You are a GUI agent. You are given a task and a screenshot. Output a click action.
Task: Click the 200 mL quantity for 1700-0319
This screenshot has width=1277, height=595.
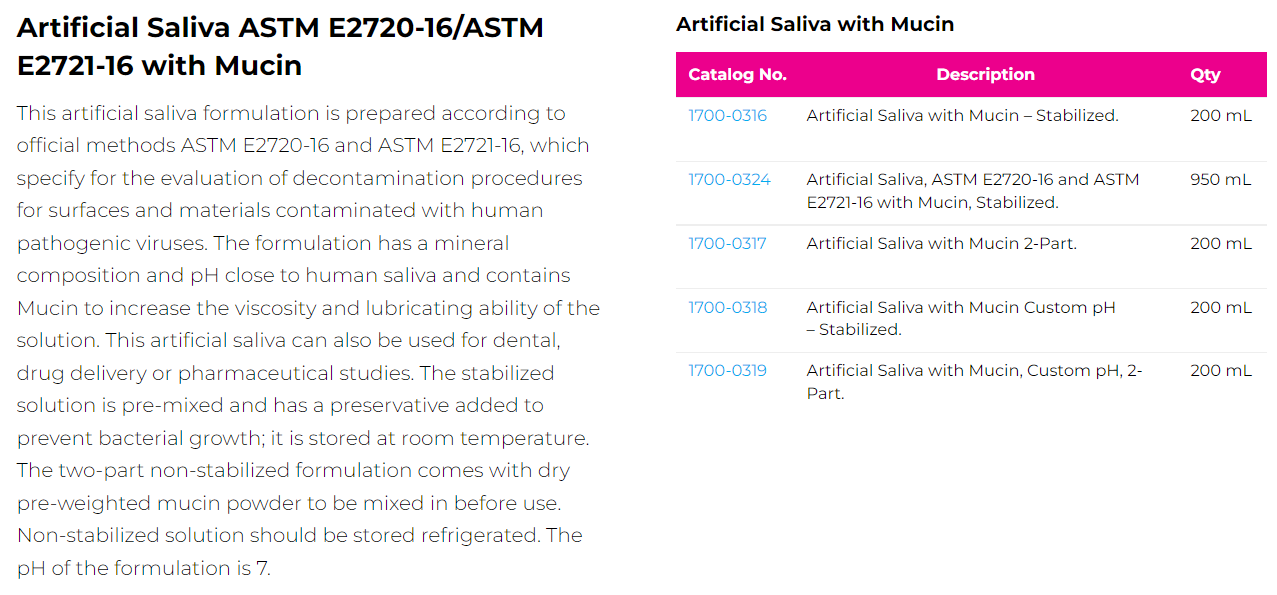(x=1220, y=371)
